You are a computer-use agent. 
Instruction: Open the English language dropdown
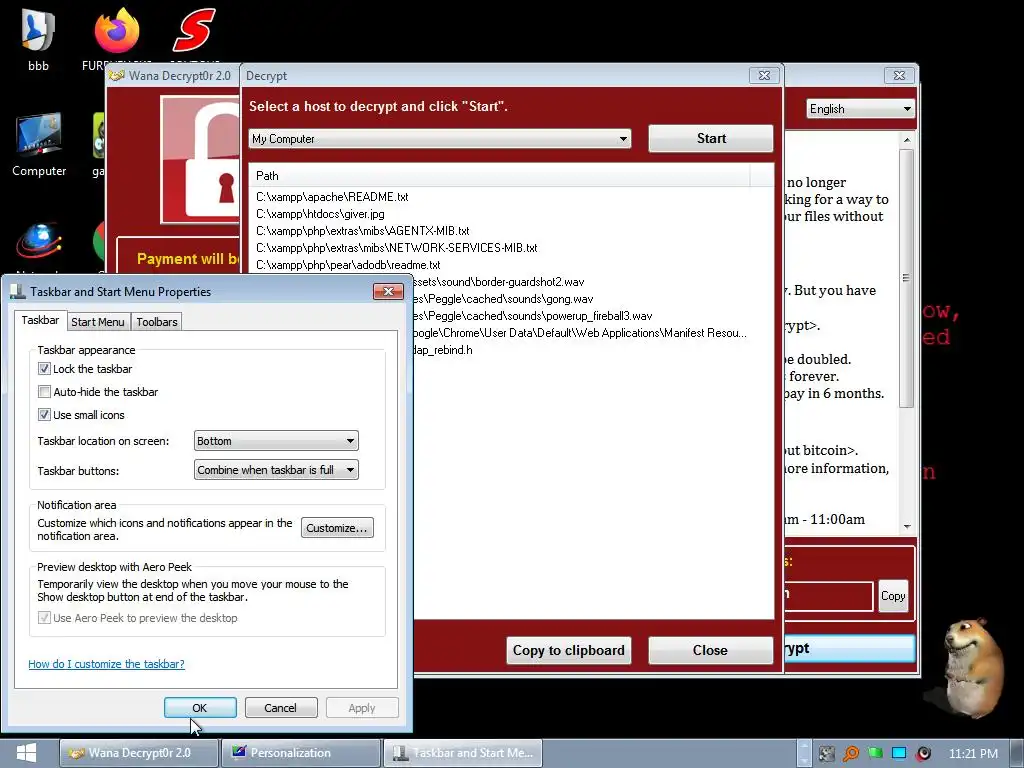(x=860, y=109)
